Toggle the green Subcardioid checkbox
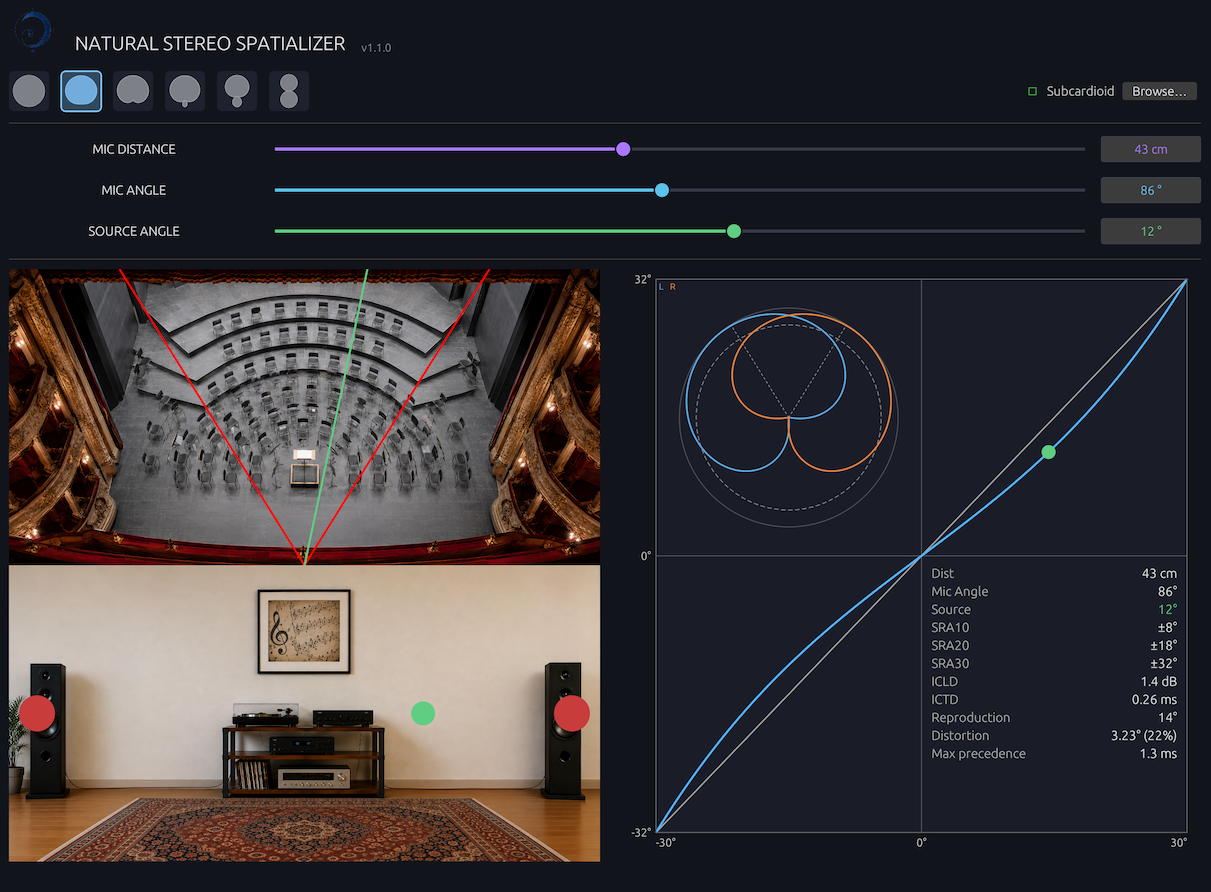The image size is (1211, 892). [x=1033, y=91]
